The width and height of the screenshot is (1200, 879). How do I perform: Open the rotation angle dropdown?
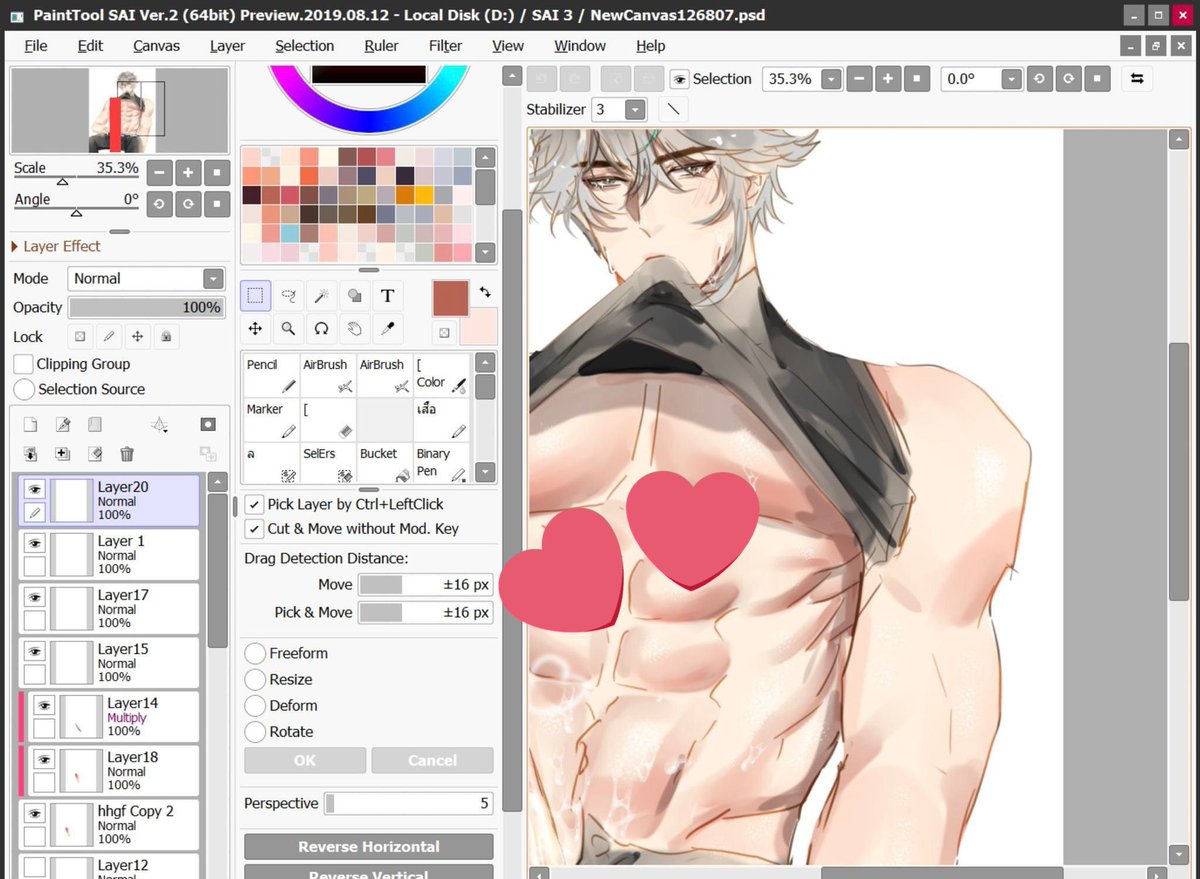[x=1011, y=79]
